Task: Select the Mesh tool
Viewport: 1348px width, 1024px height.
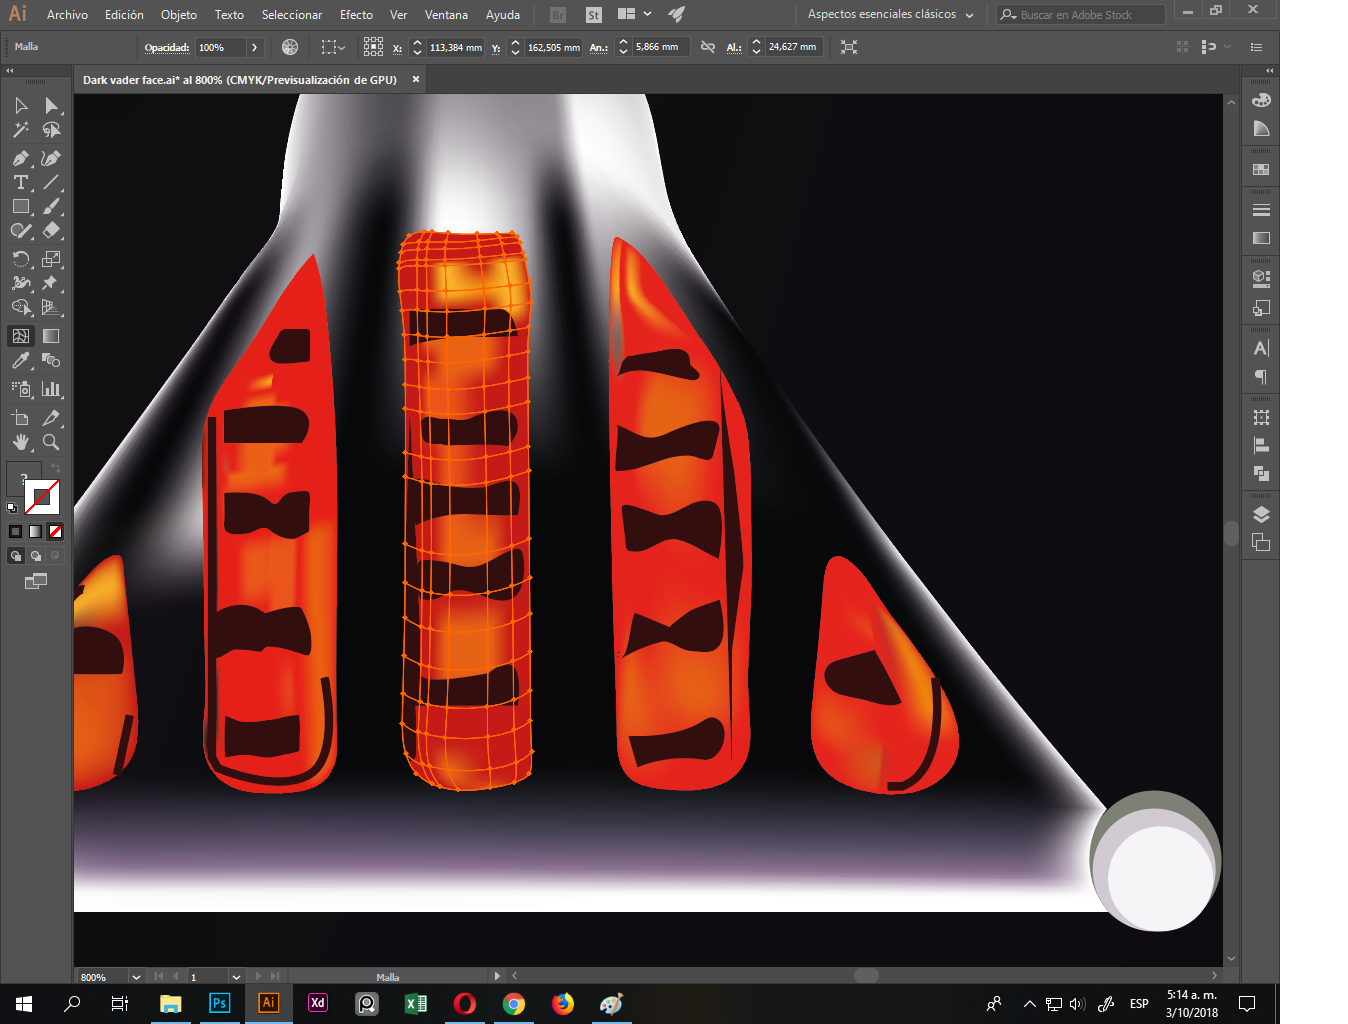Action: [x=21, y=336]
